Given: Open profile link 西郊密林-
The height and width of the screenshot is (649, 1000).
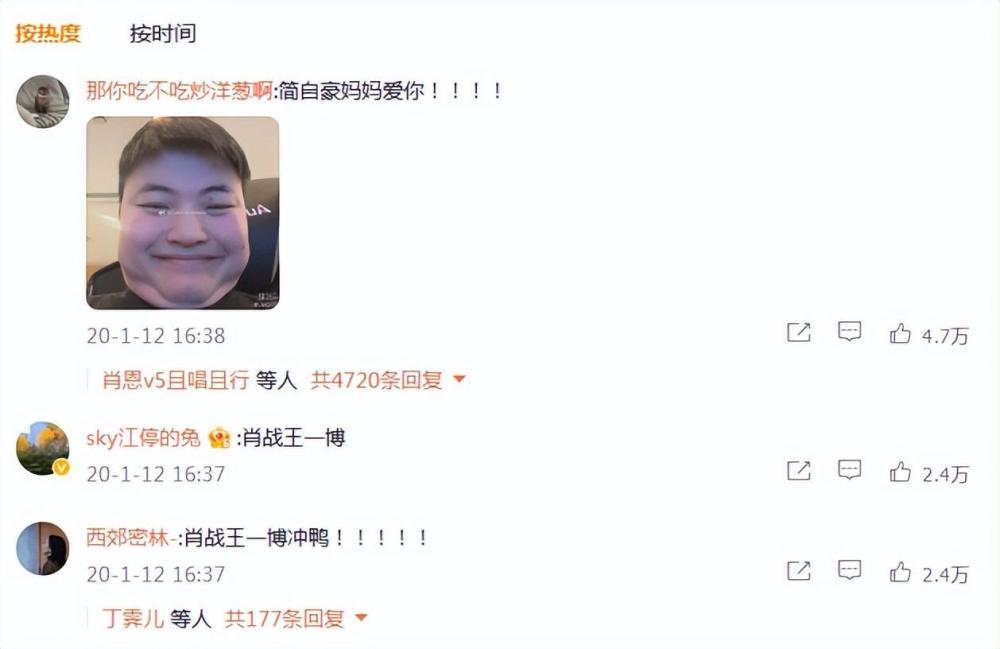Looking at the screenshot, I should pos(131,538).
